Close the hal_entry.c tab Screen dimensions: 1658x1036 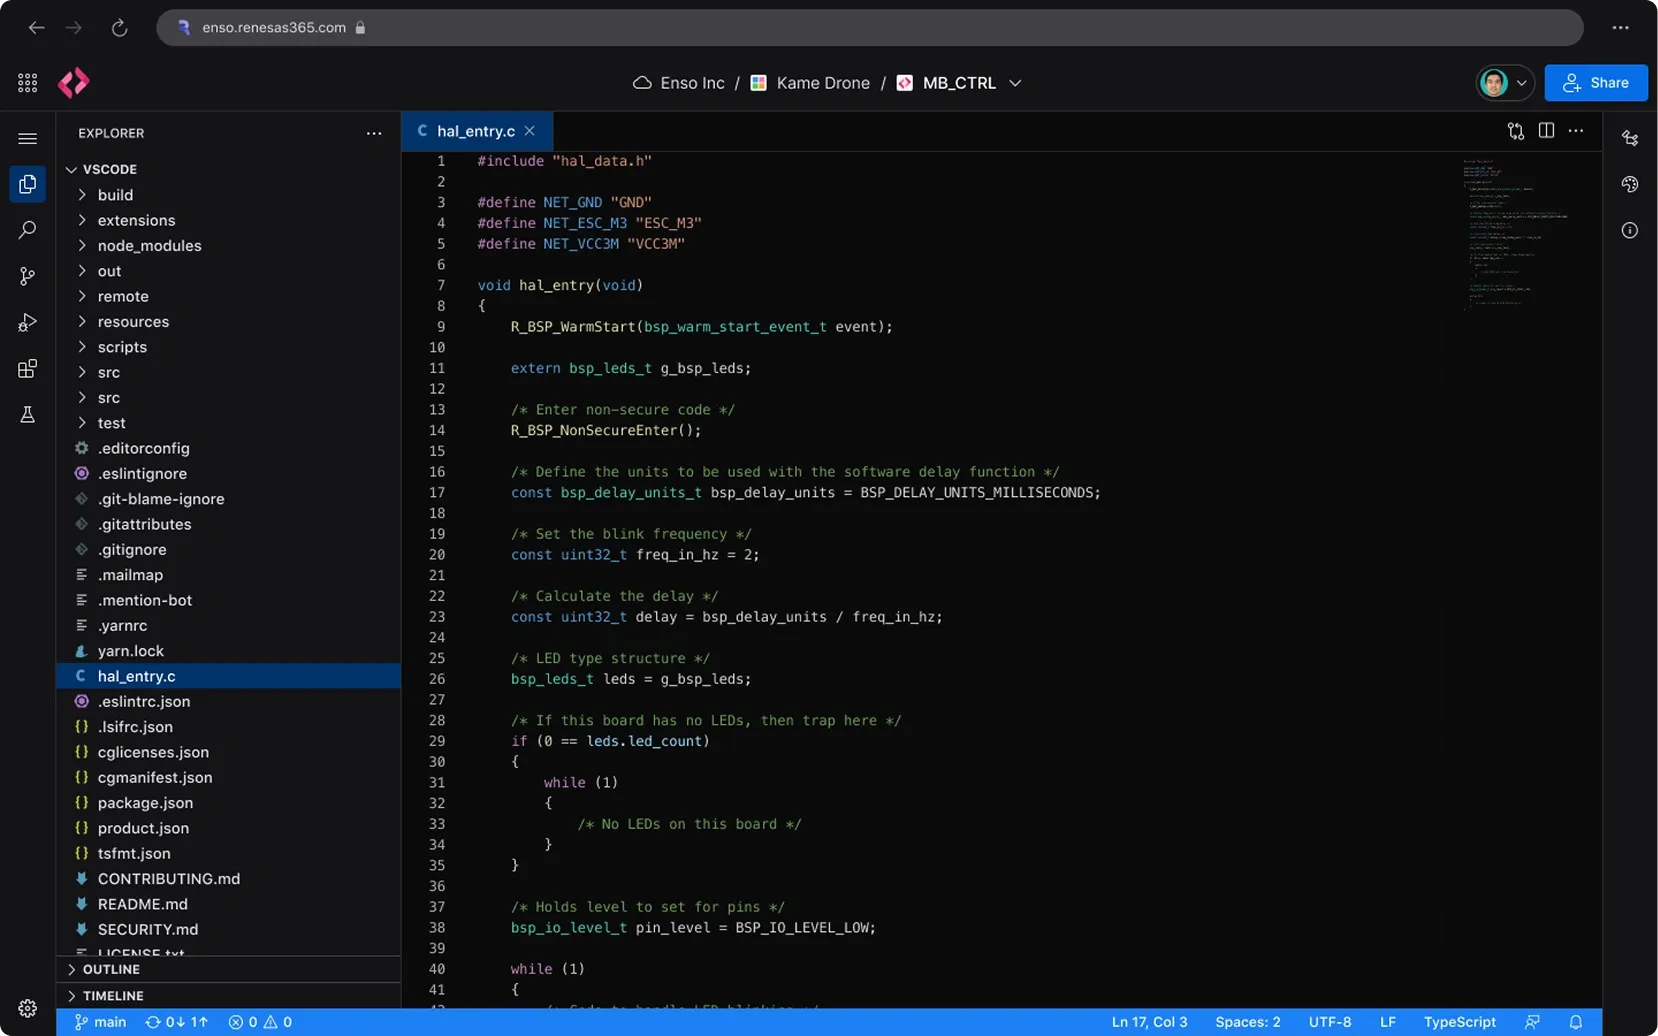(x=530, y=131)
